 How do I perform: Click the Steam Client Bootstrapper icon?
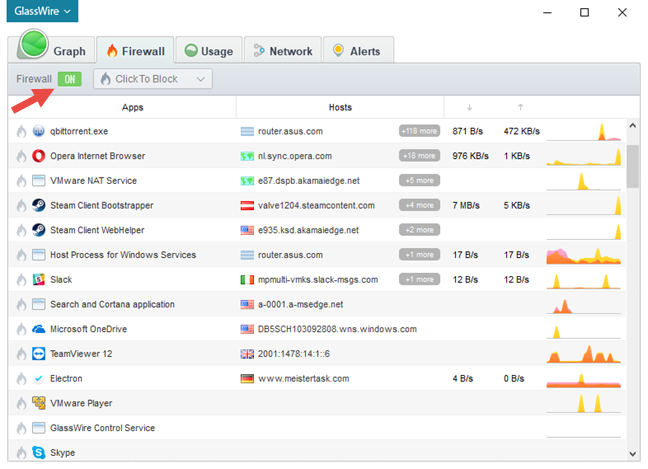(38, 205)
